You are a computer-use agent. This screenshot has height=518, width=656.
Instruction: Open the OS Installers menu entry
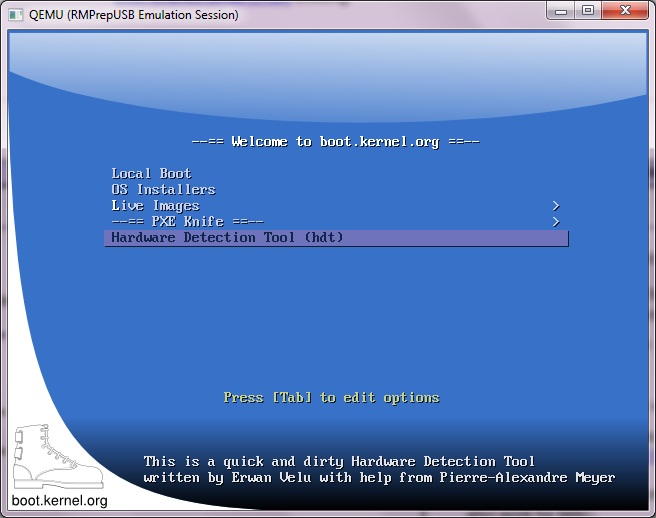tap(336, 190)
